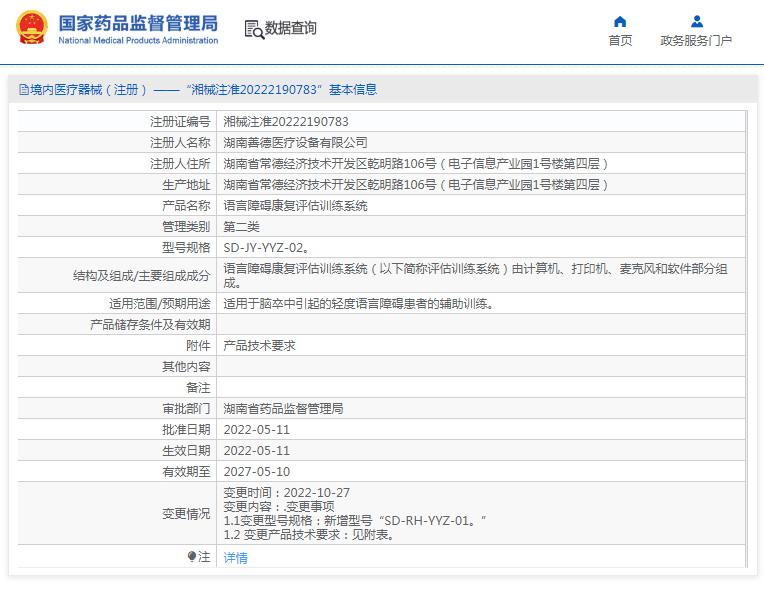
Task: Click the 型号规格 label
Action: (x=186, y=247)
